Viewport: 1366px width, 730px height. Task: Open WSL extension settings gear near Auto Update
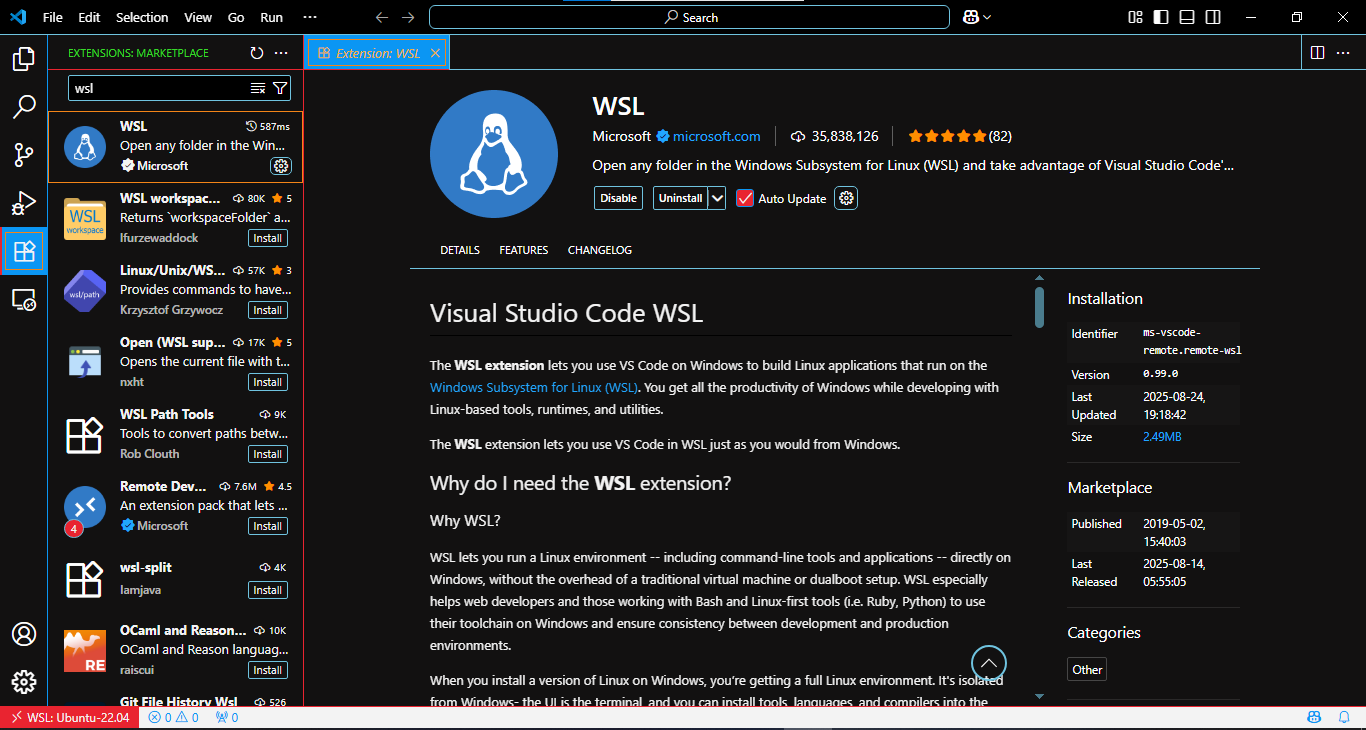[x=847, y=198]
